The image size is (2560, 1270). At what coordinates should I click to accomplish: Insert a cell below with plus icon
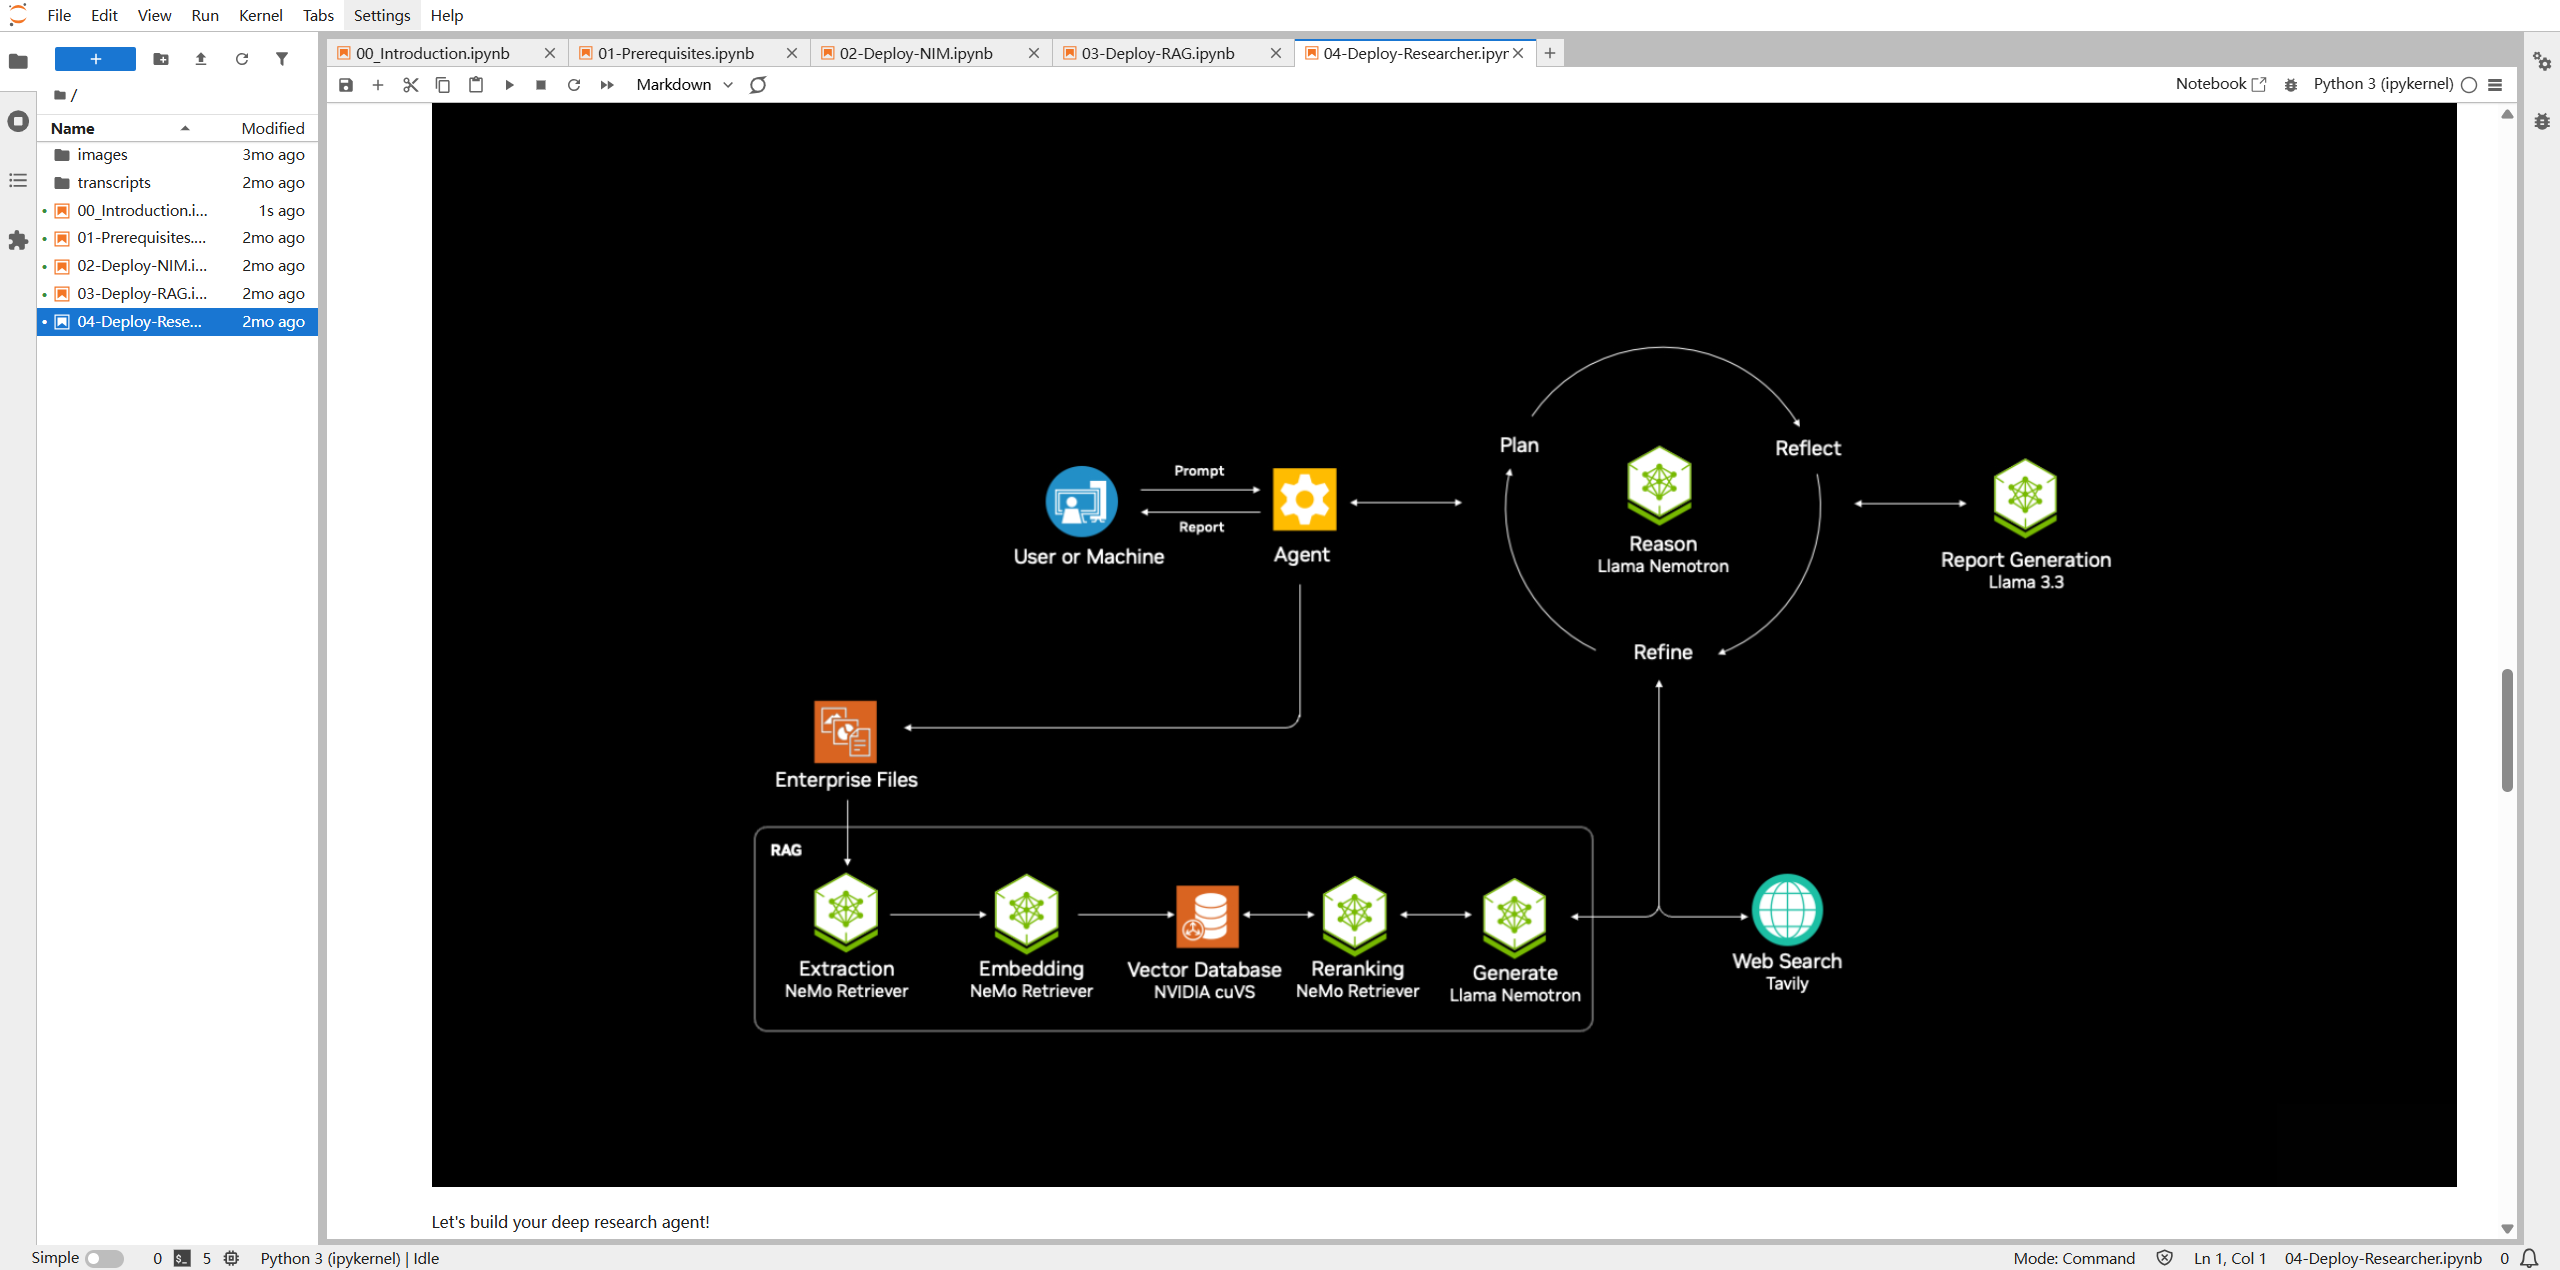378,85
